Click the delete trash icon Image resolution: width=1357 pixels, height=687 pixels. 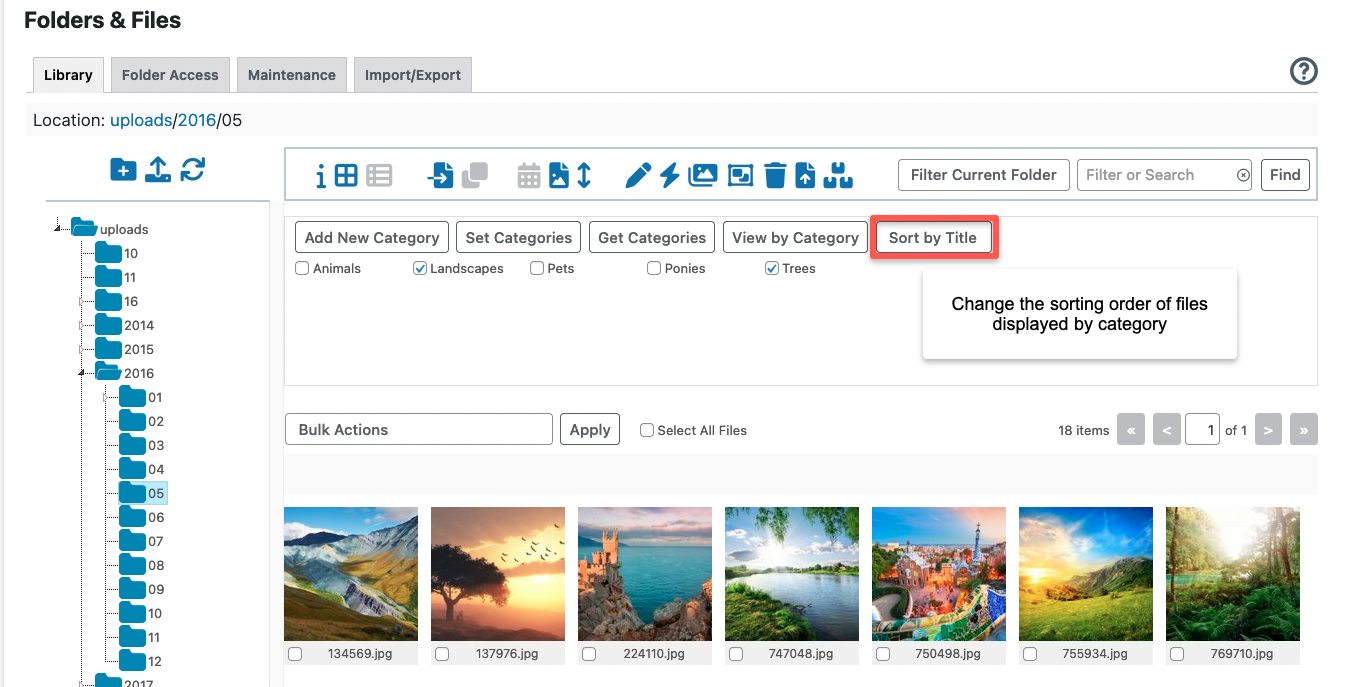(775, 175)
